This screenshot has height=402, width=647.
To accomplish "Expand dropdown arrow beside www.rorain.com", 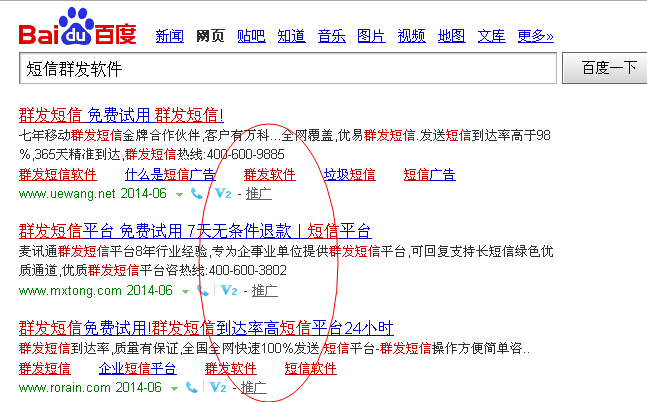I will tap(175, 388).
